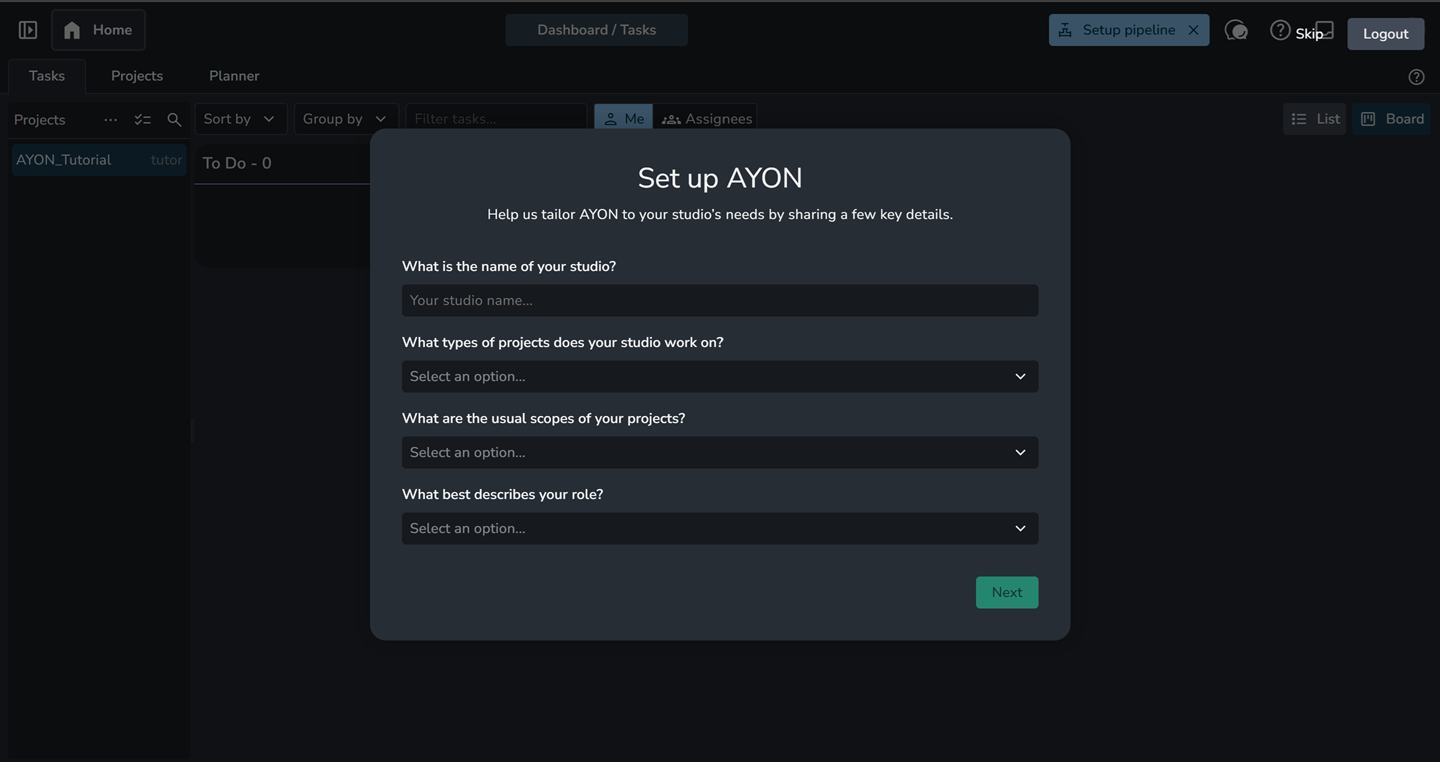The width and height of the screenshot is (1440, 762).
Task: Click the To Do - 0 column header
Action: coord(237,163)
